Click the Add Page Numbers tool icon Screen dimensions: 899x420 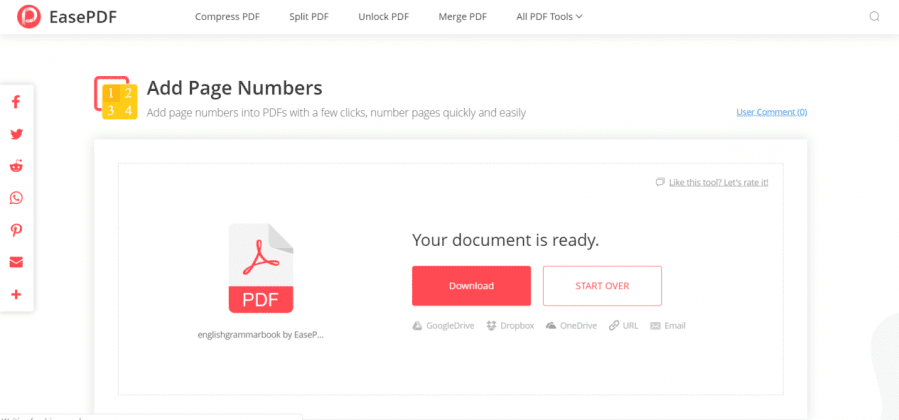116,98
